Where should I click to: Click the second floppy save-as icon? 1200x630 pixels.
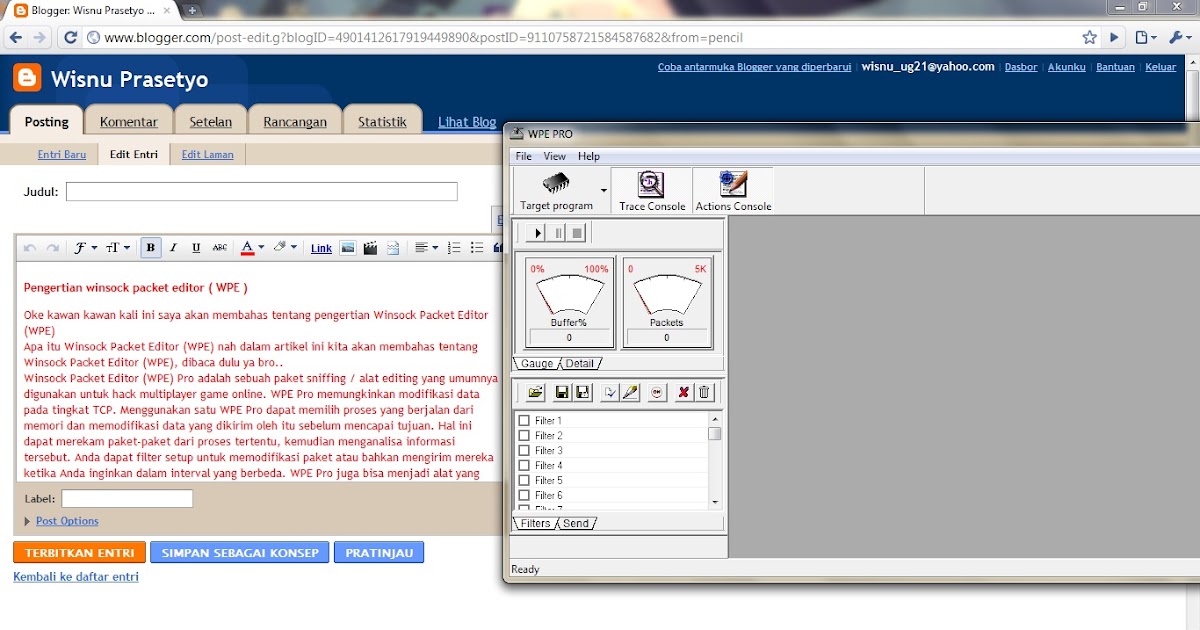(x=582, y=393)
